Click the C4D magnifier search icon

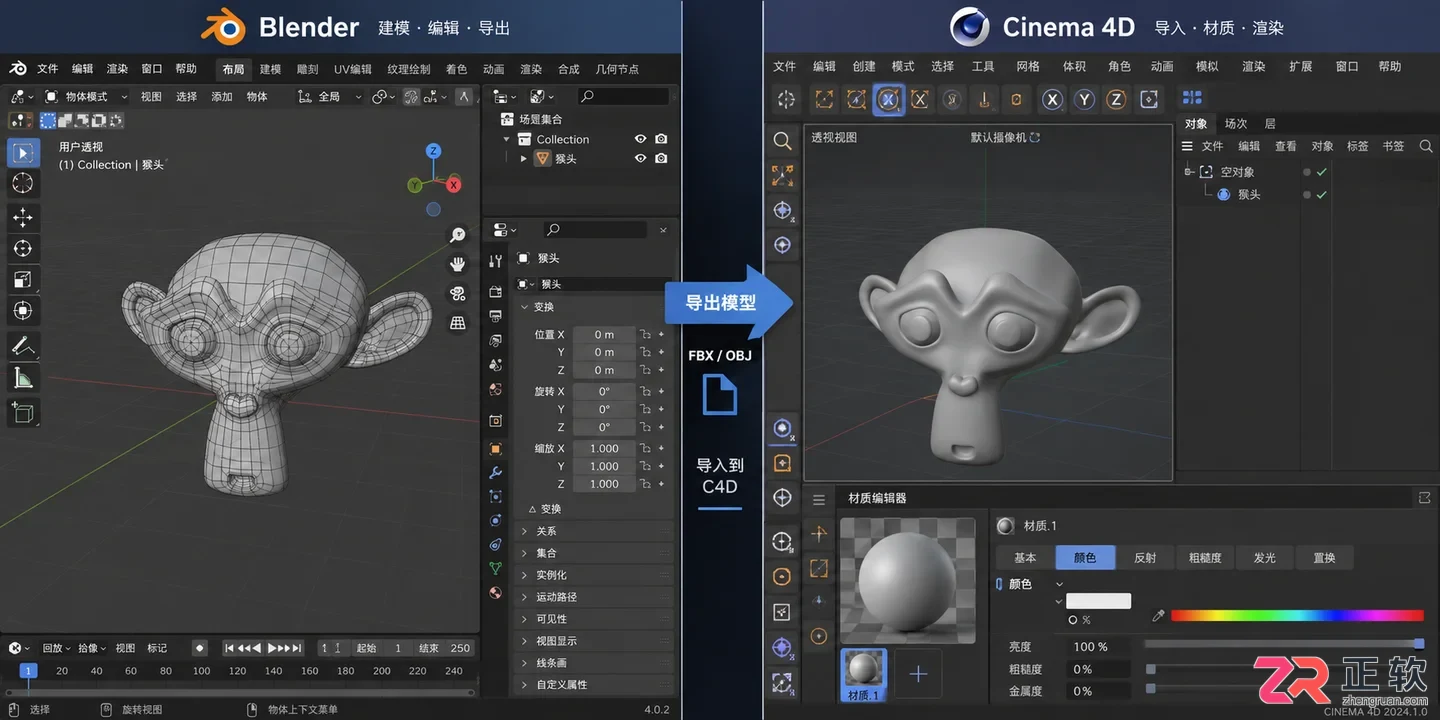tap(782, 142)
